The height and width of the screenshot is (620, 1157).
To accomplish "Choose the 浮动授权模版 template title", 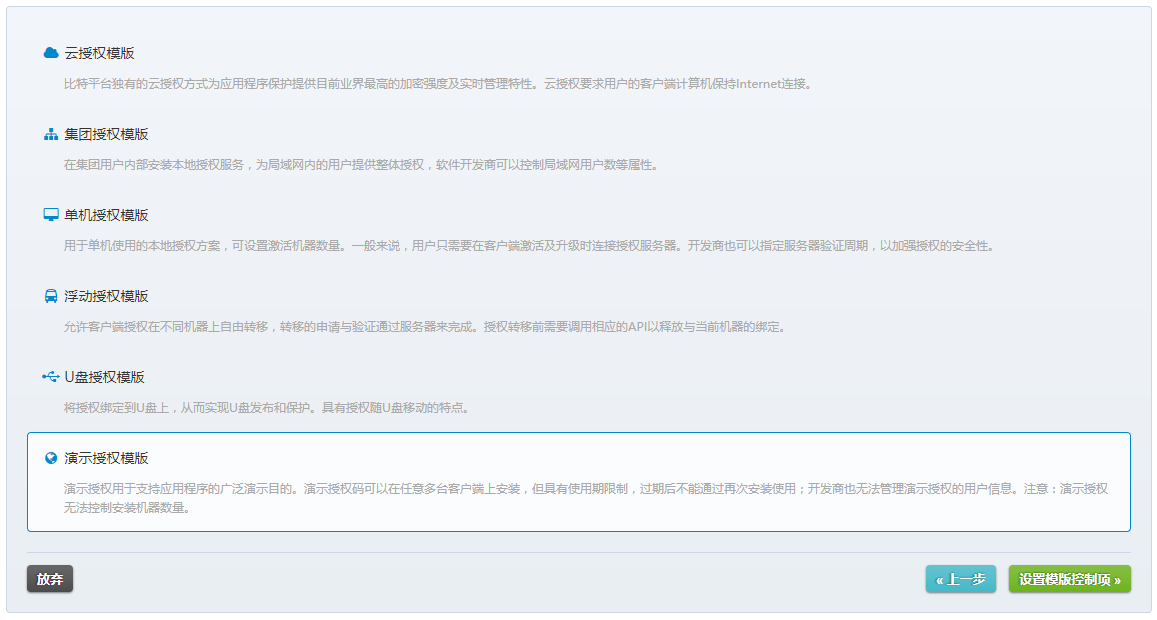I will (106, 296).
